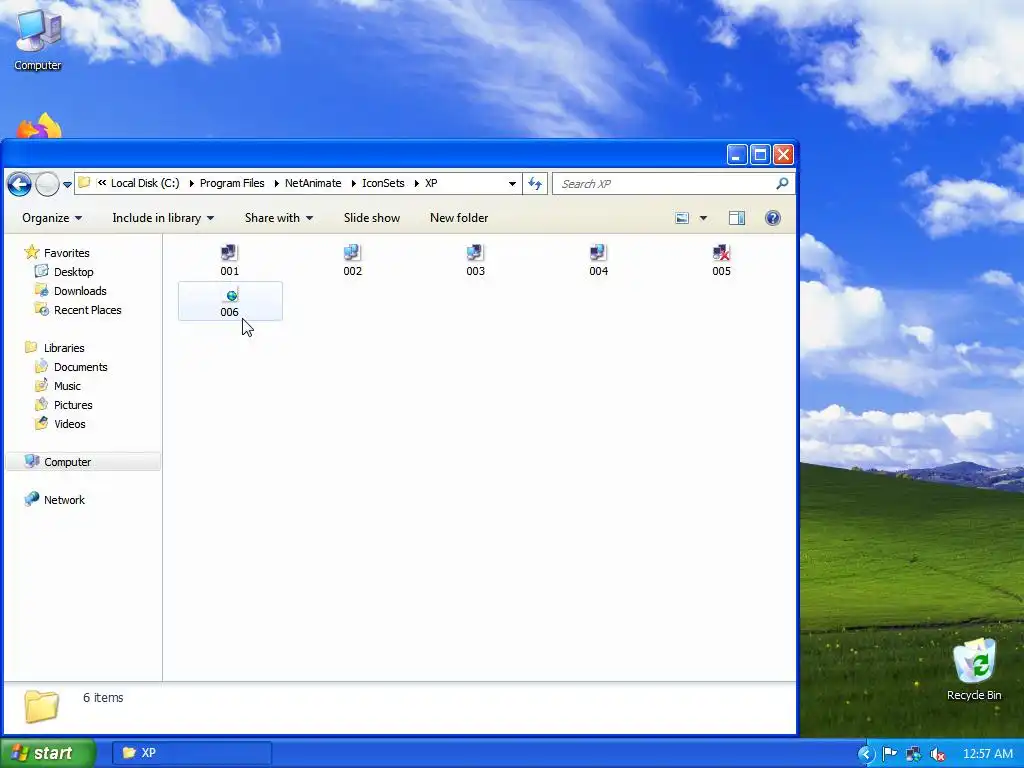
Task: Click the XP taskbar button
Action: [x=191, y=753]
